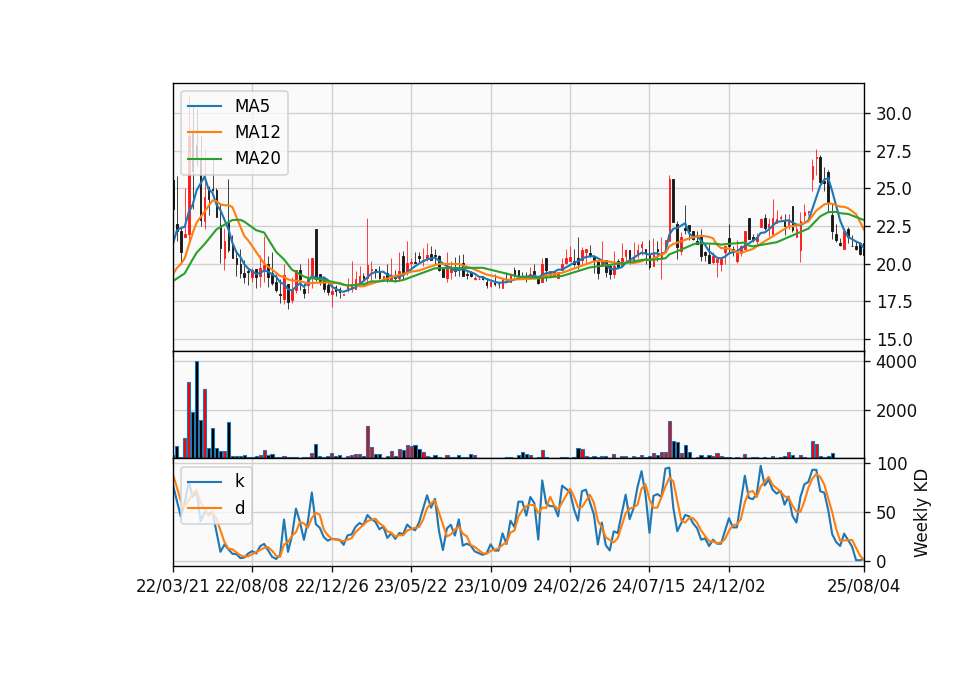Click the 25/08/04 date tick label
This screenshot has width=960, height=690.
click(863, 587)
